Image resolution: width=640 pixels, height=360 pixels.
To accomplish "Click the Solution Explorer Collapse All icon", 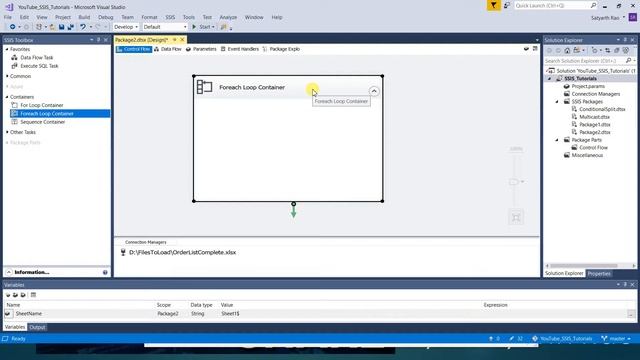I will pos(617,50).
